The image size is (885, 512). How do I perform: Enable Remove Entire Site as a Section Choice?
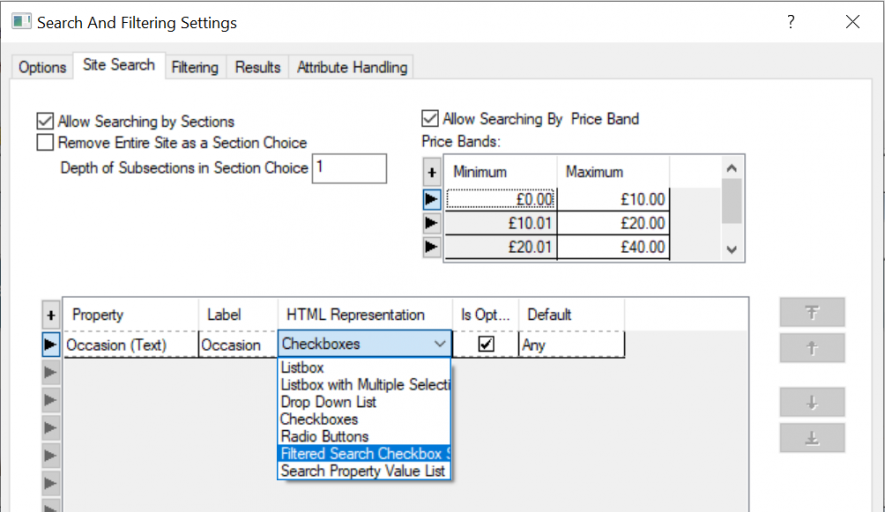(45, 143)
